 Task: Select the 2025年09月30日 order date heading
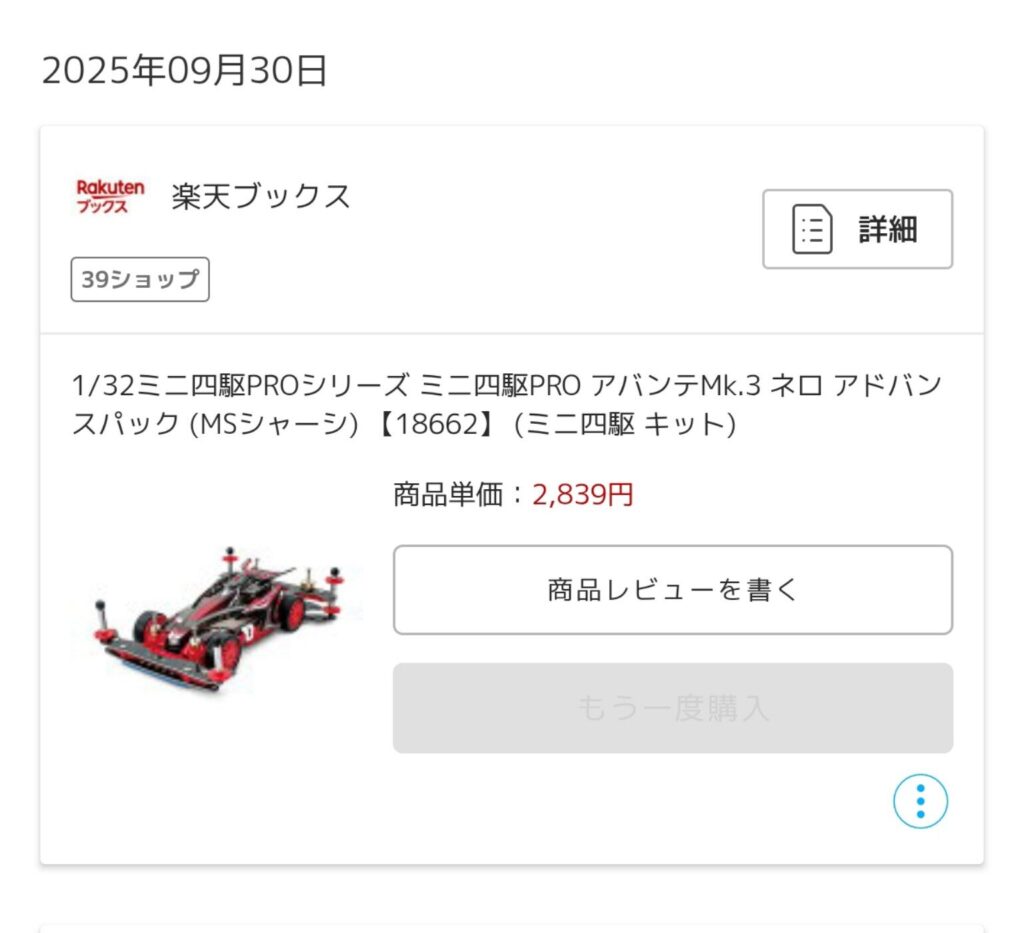click(184, 70)
